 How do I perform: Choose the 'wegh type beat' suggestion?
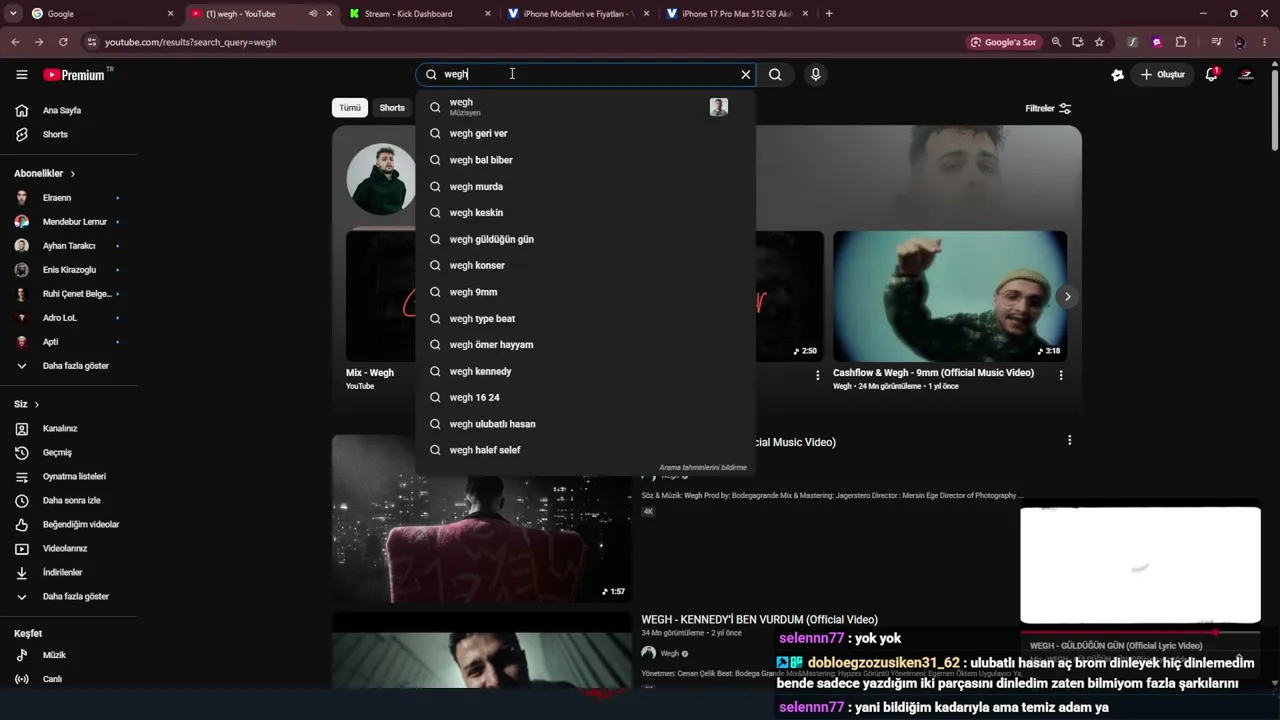coord(585,318)
